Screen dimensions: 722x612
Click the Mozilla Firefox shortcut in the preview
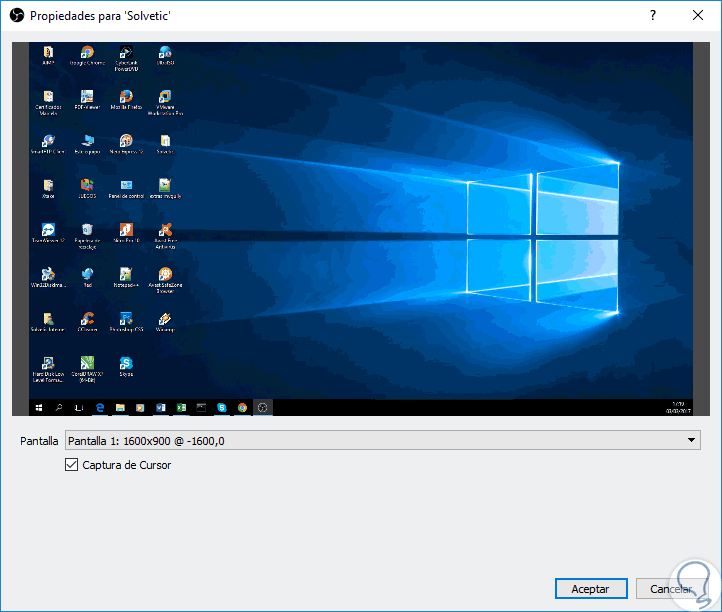(126, 99)
